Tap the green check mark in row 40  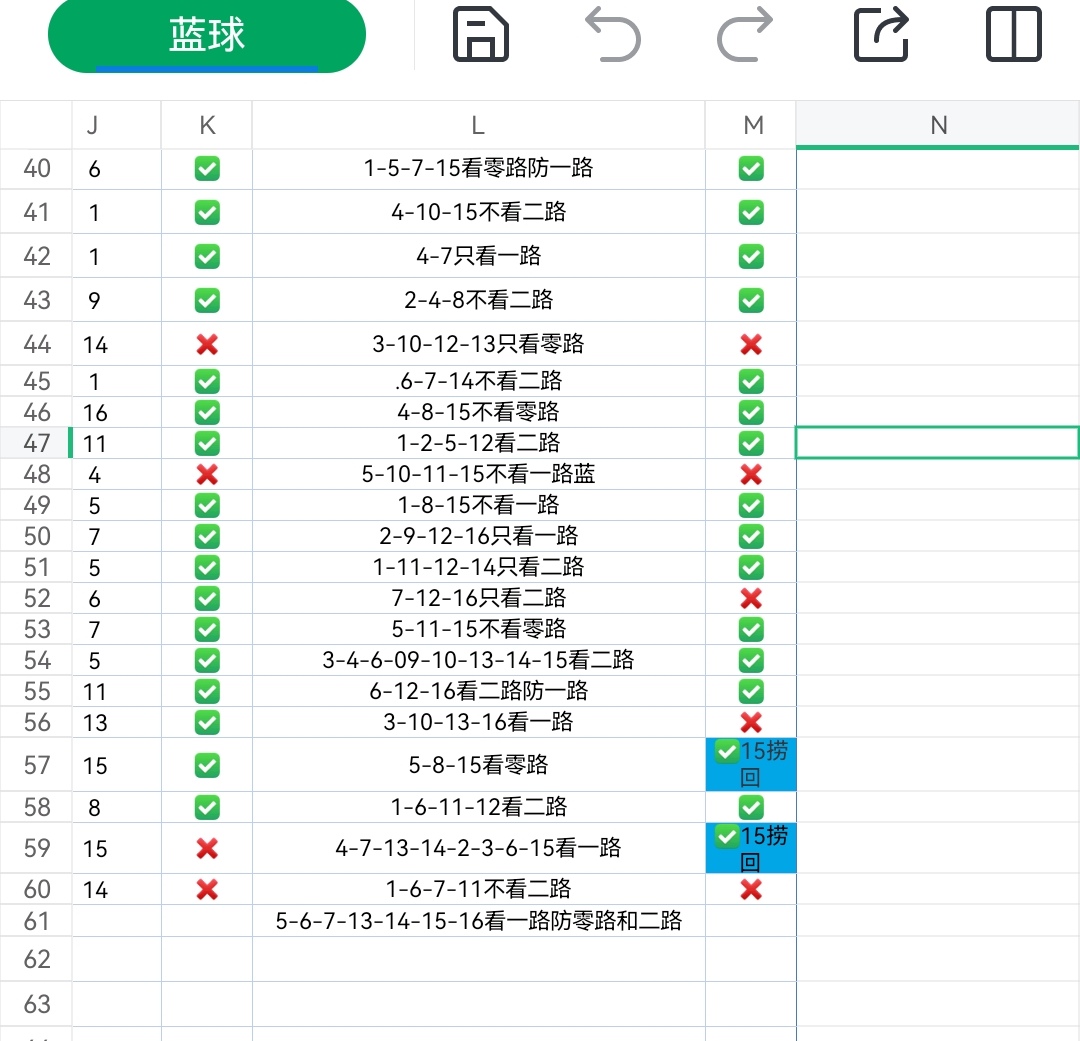(x=206, y=168)
